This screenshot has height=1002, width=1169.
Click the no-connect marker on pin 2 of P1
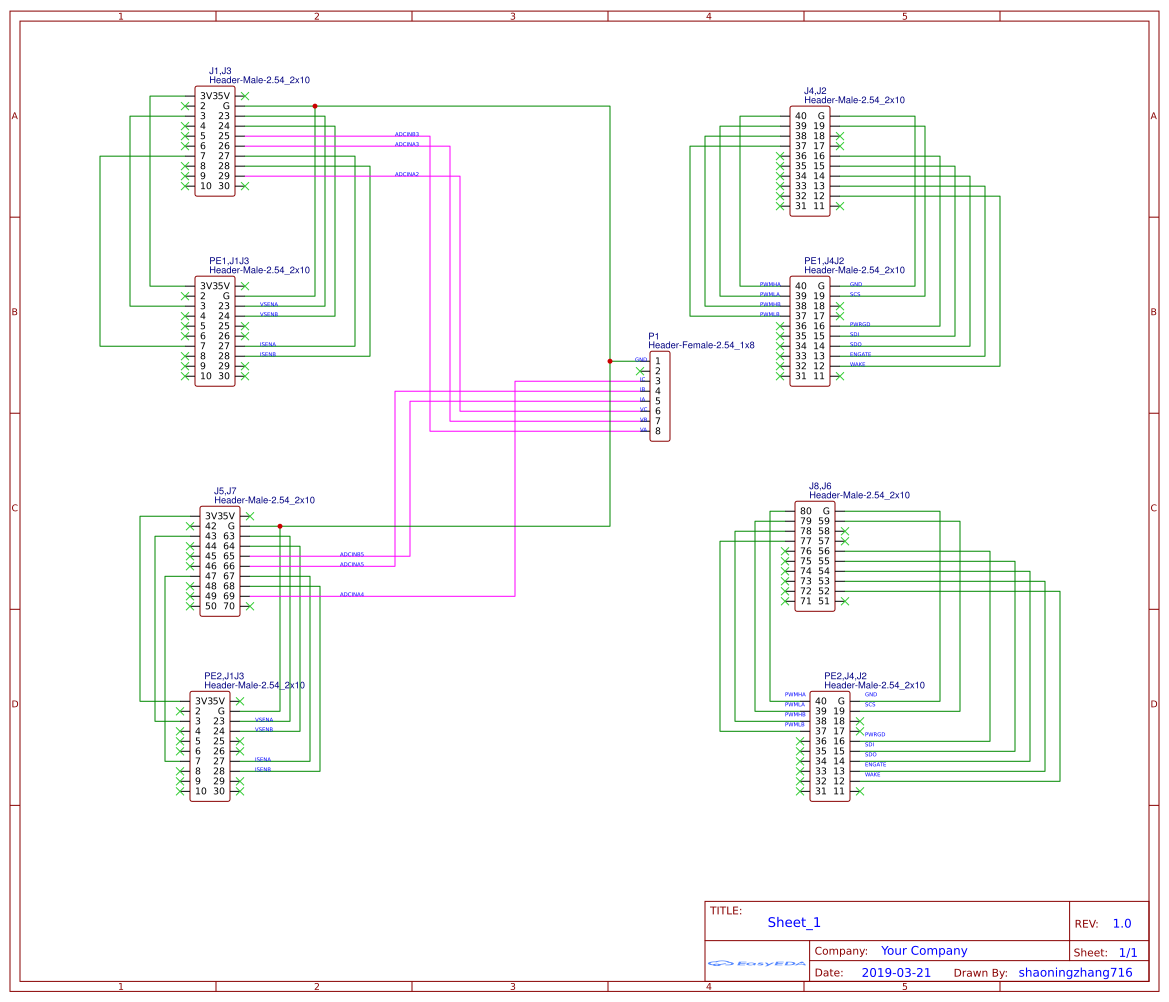point(640,371)
